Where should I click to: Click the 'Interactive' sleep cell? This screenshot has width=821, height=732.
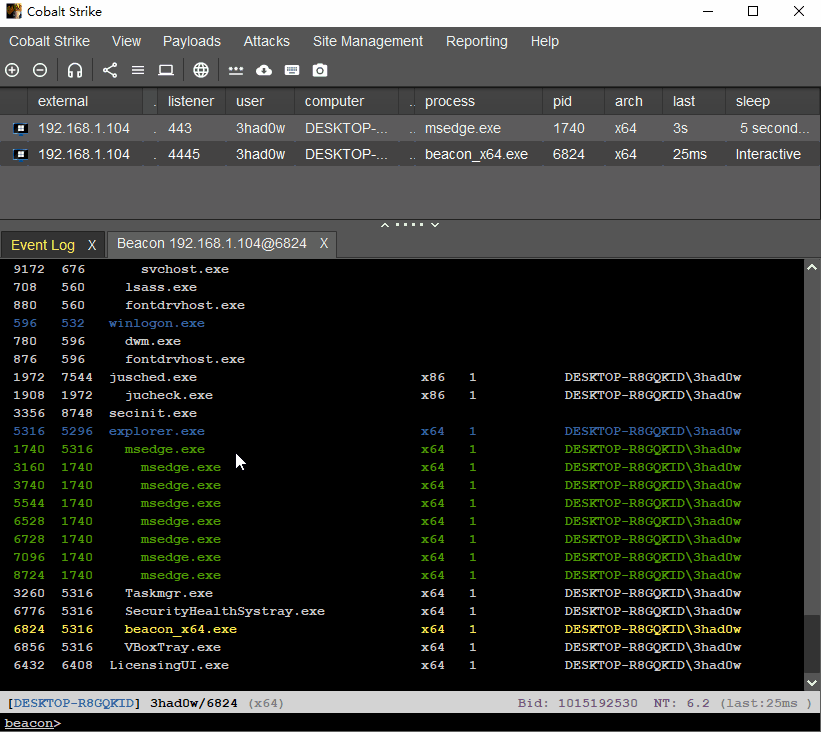pos(768,154)
